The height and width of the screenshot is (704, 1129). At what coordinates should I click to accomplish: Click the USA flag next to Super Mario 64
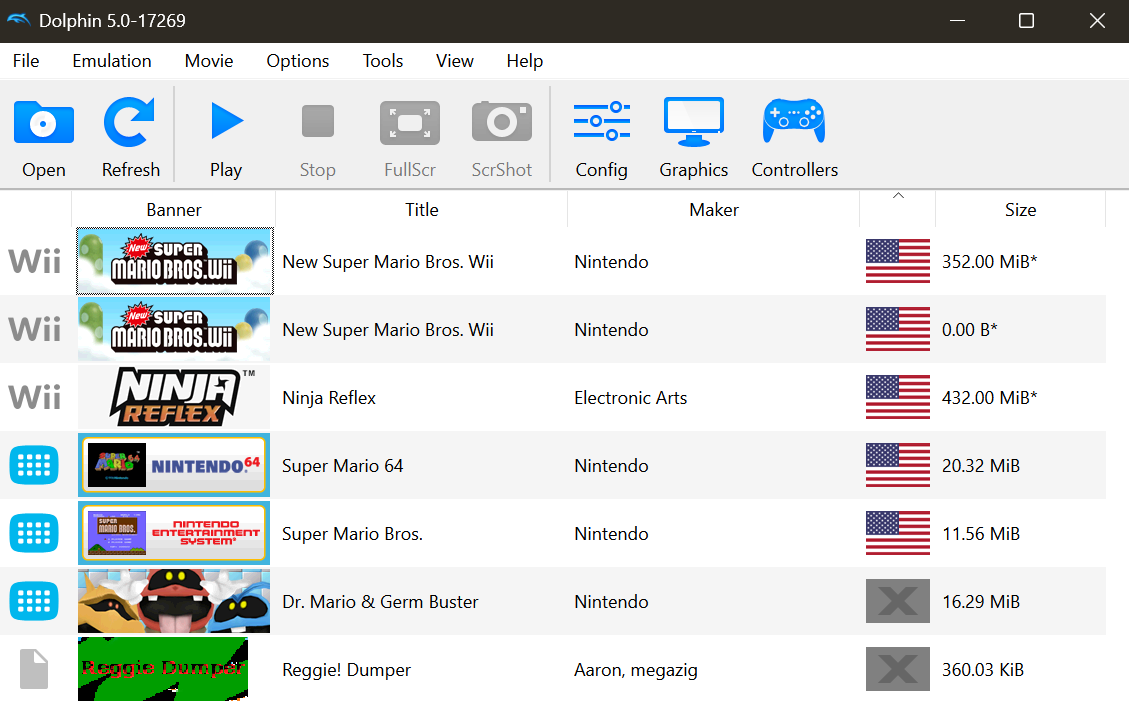tap(897, 465)
